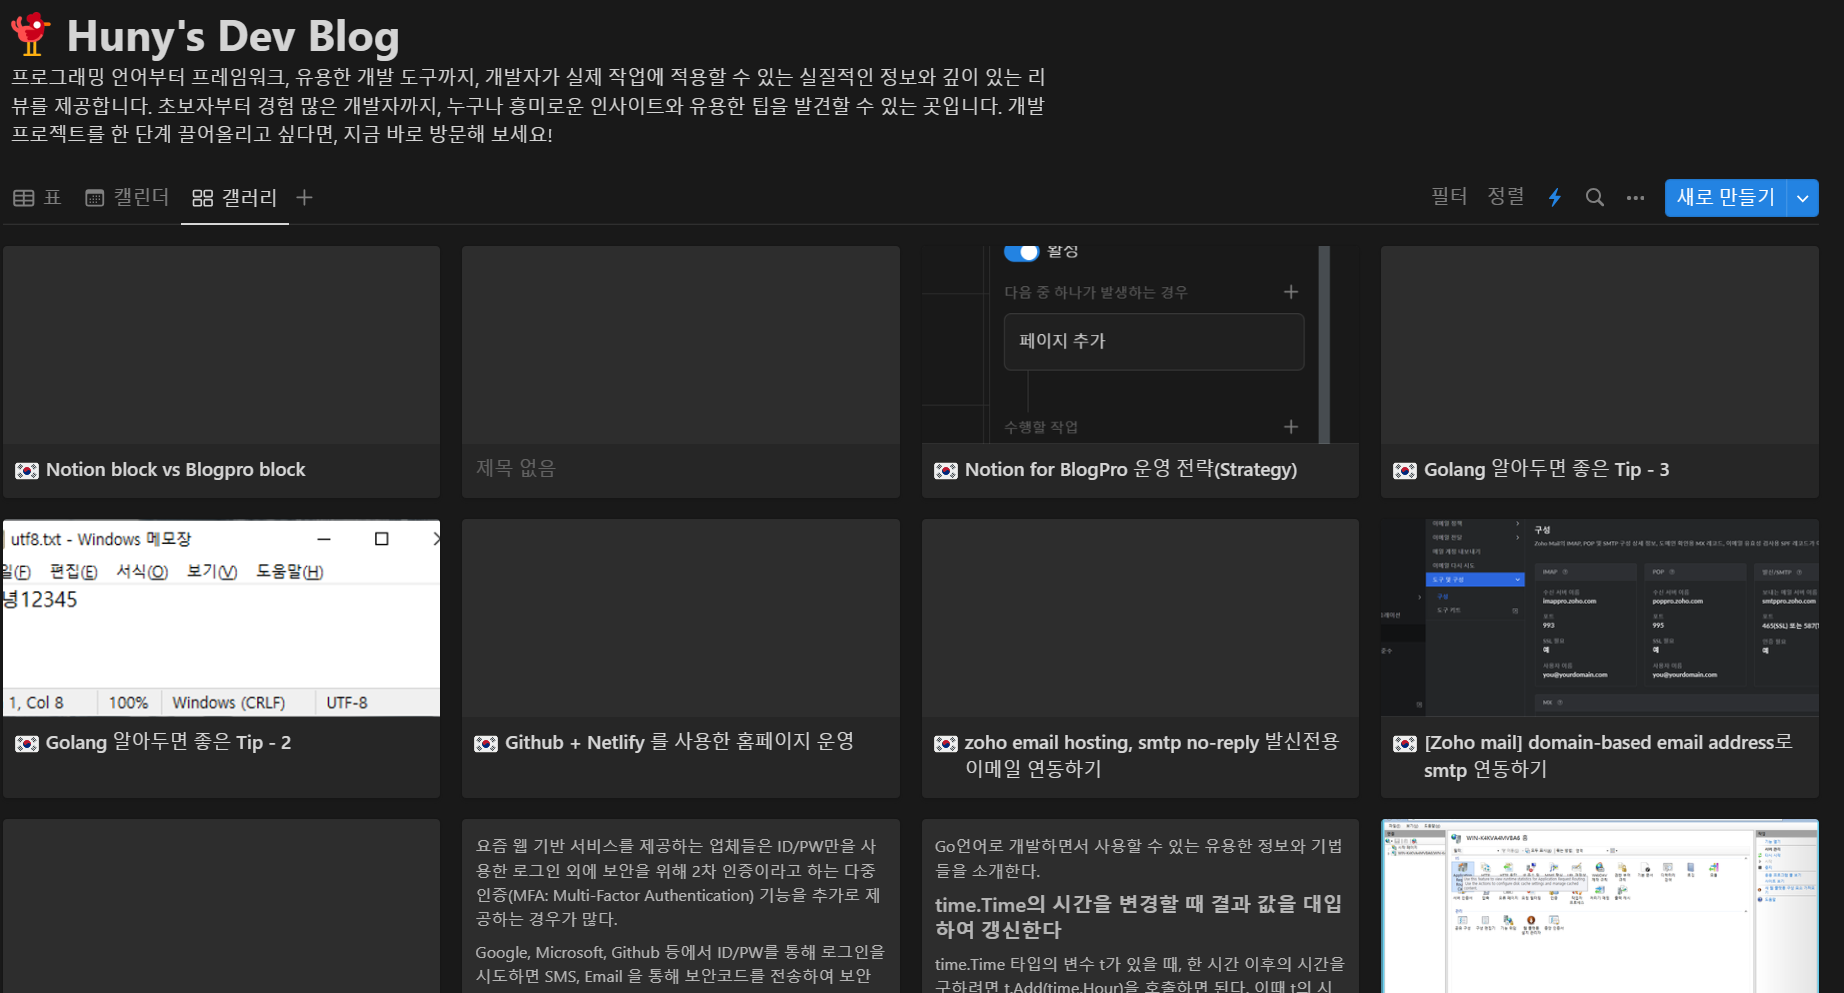Click Korean flag icon on [Zoho mail] card
The height and width of the screenshot is (993, 1844).
click(x=1405, y=743)
